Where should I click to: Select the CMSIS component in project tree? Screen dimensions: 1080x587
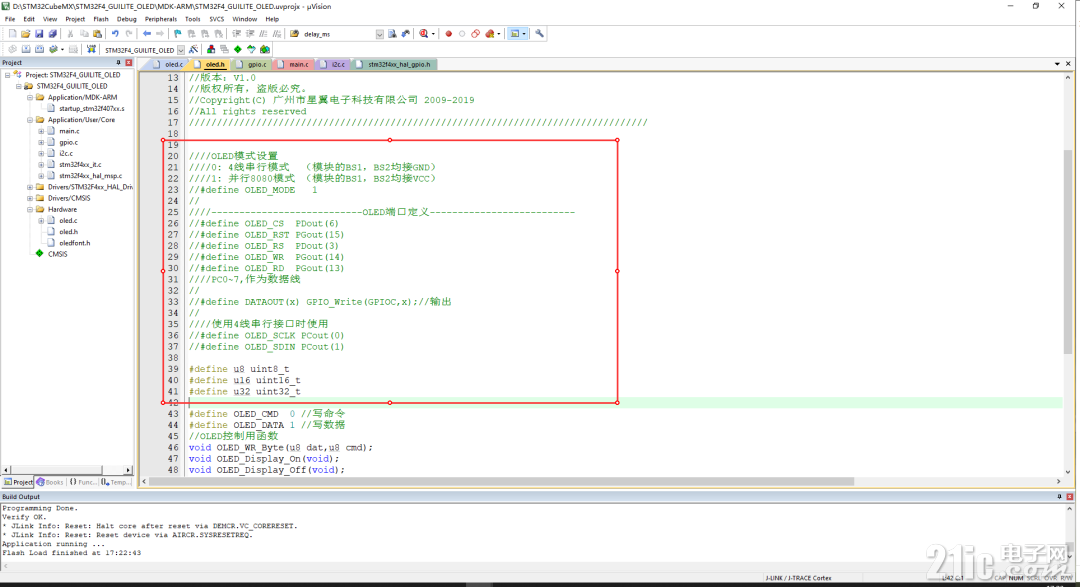[x=58, y=254]
